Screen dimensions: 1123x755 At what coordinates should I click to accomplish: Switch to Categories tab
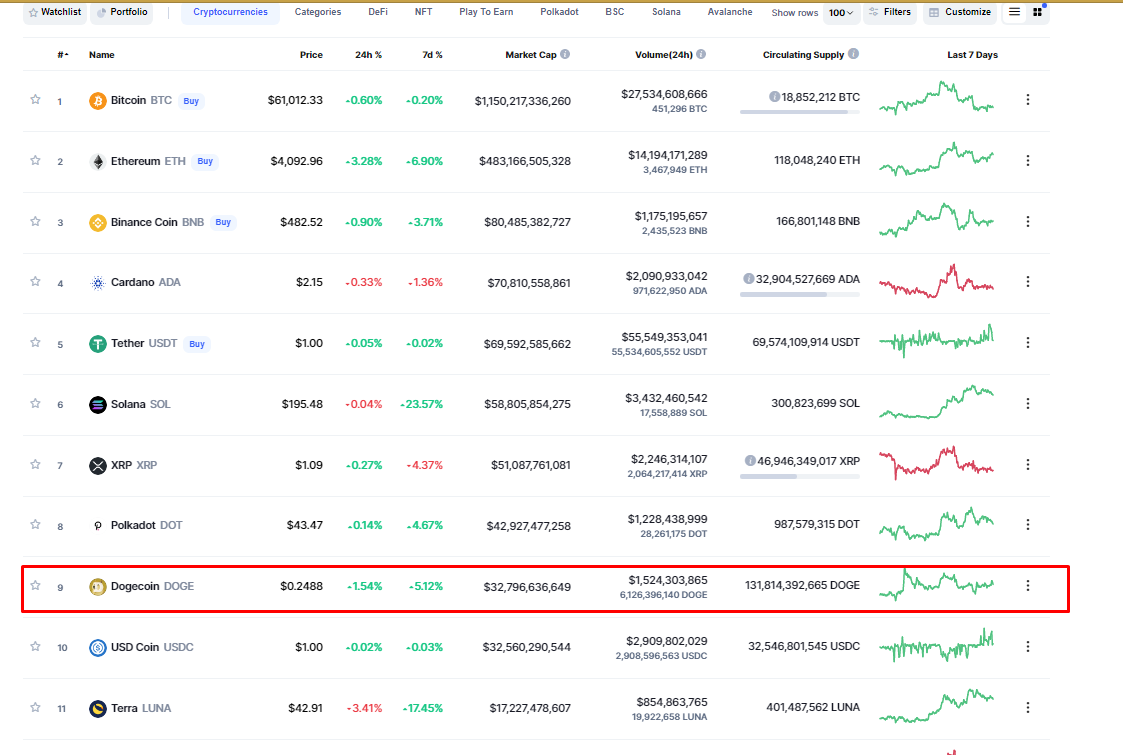pyautogui.click(x=318, y=12)
